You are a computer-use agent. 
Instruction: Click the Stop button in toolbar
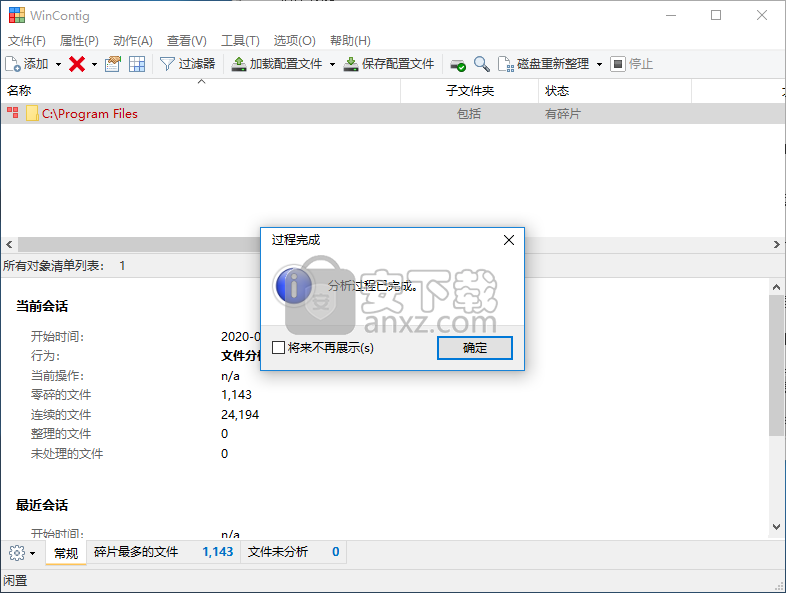click(632, 64)
